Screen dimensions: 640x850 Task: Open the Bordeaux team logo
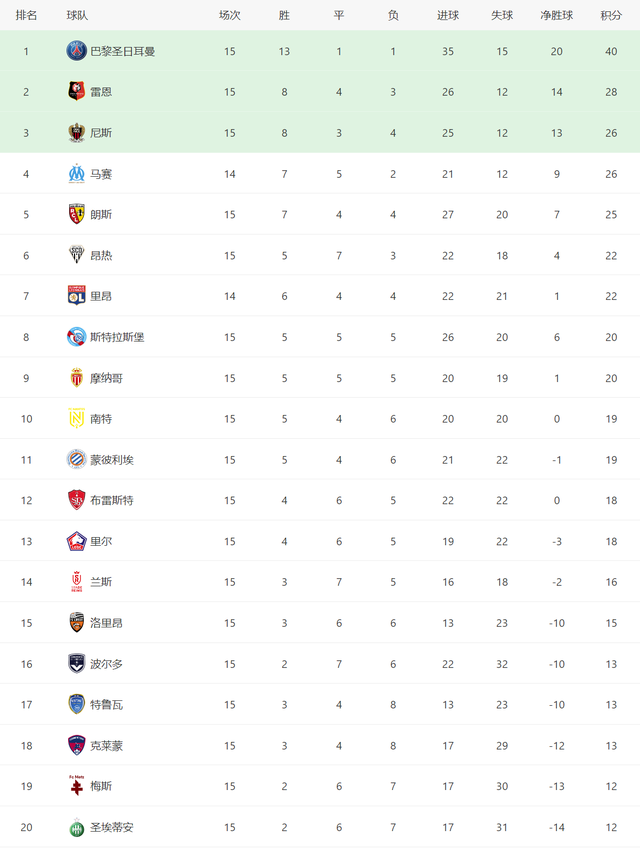click(76, 663)
